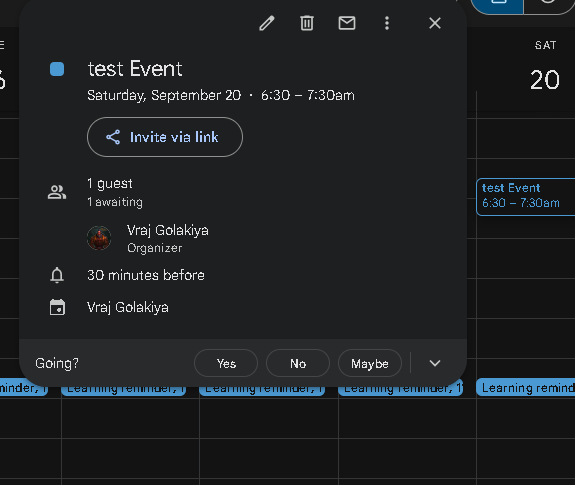This screenshot has width=575, height=485.
Task: Email guests via the envelope icon
Action: click(347, 23)
